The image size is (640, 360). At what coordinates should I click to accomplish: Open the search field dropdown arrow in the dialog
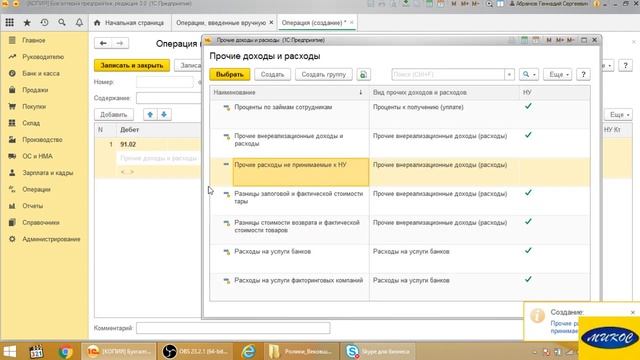coord(509,75)
